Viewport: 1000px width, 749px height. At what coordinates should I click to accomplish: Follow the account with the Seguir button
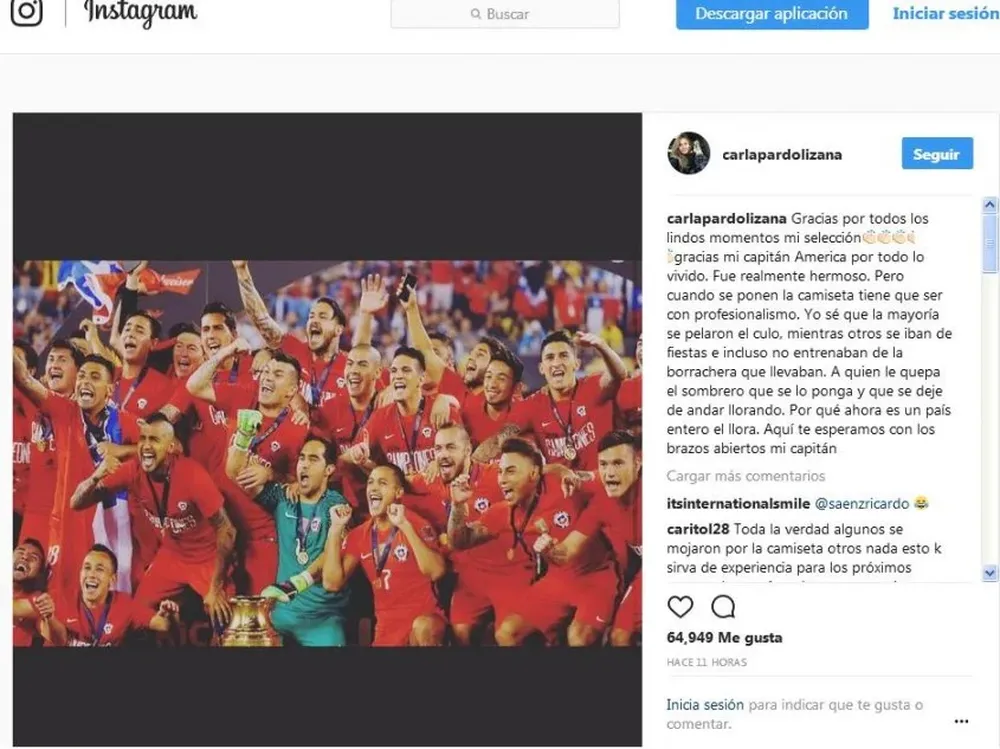click(937, 154)
